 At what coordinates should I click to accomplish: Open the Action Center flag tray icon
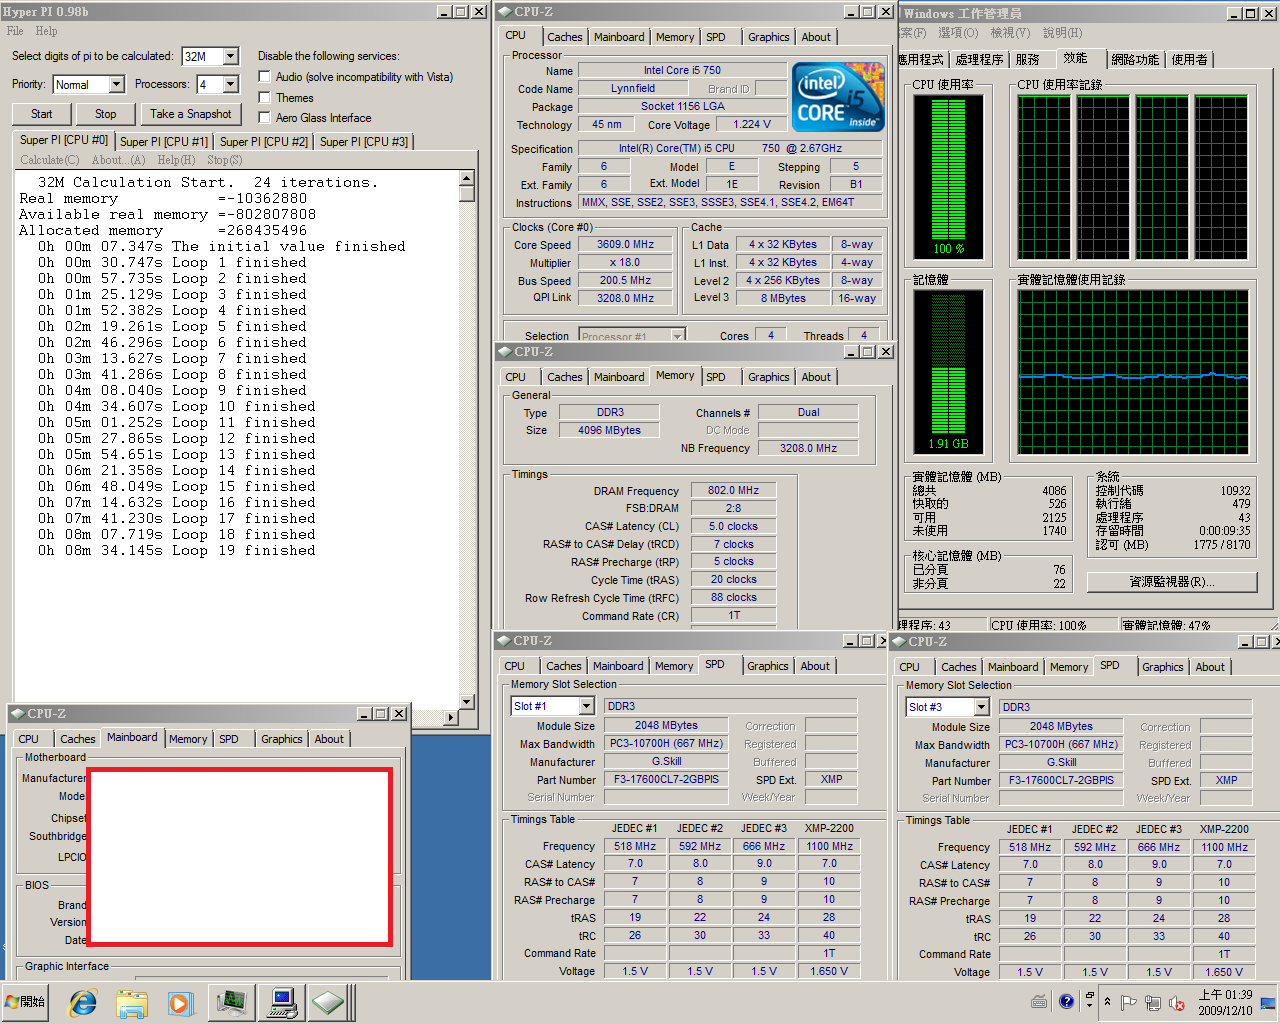point(1129,1002)
